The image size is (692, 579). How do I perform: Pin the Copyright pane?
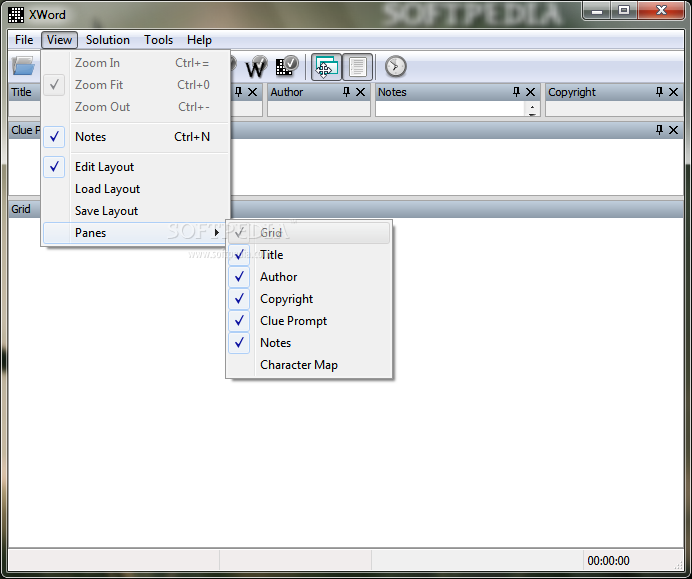(659, 92)
